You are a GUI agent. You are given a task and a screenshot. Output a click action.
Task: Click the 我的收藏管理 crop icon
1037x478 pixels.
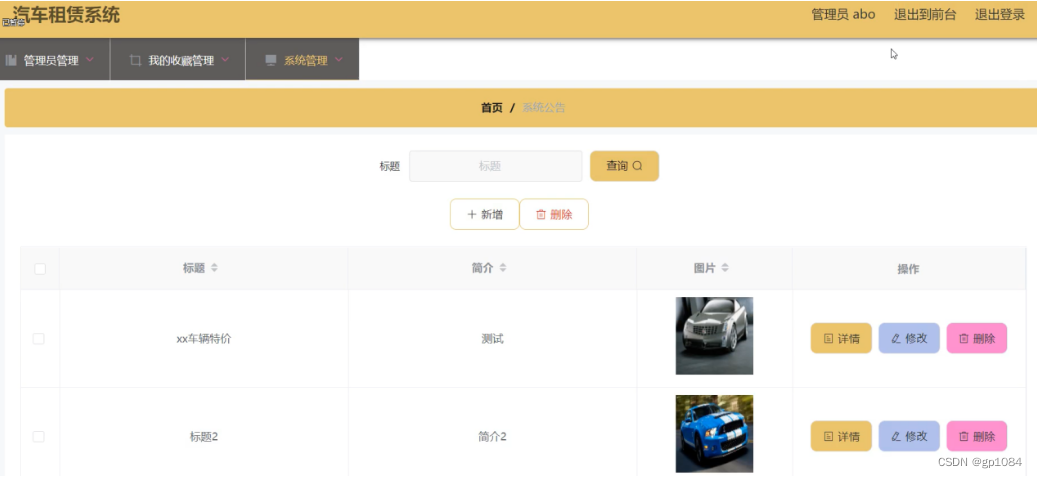135,61
